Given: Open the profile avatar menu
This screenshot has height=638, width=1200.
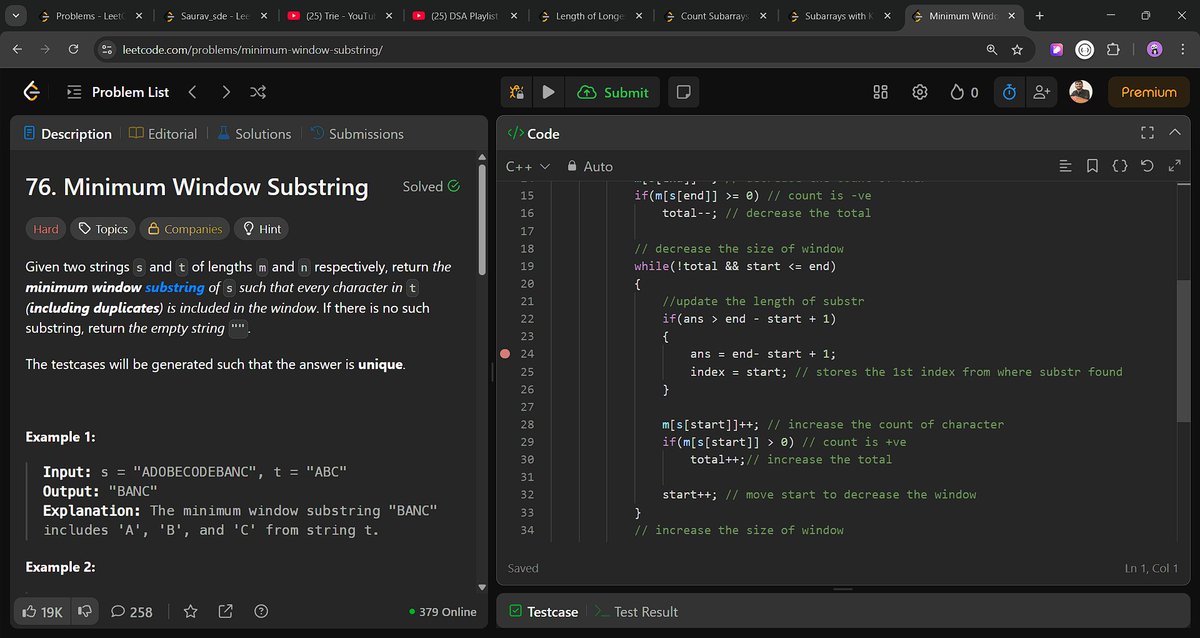Looking at the screenshot, I should click(x=1081, y=92).
